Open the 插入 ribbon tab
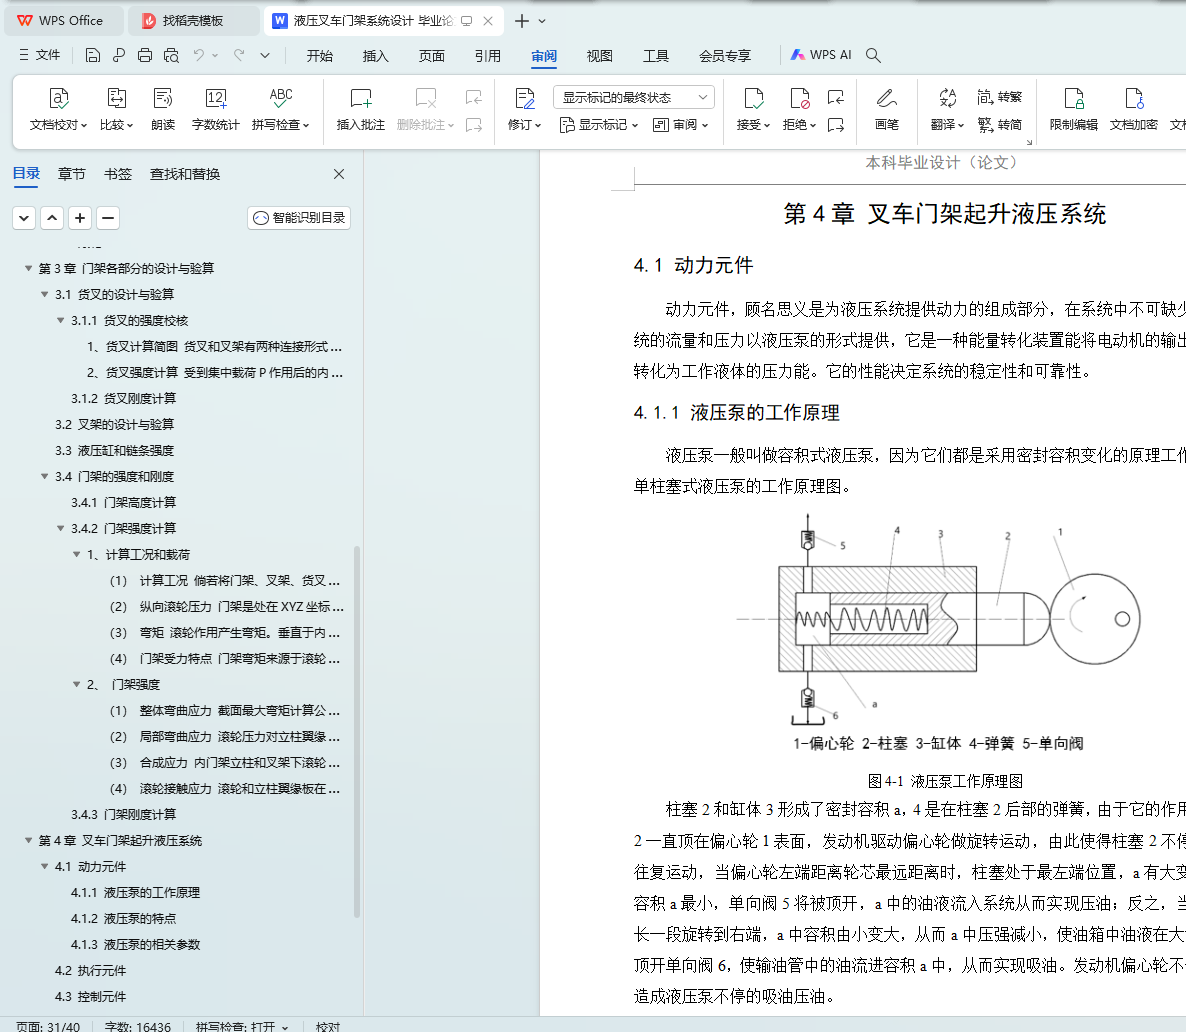 tap(375, 56)
